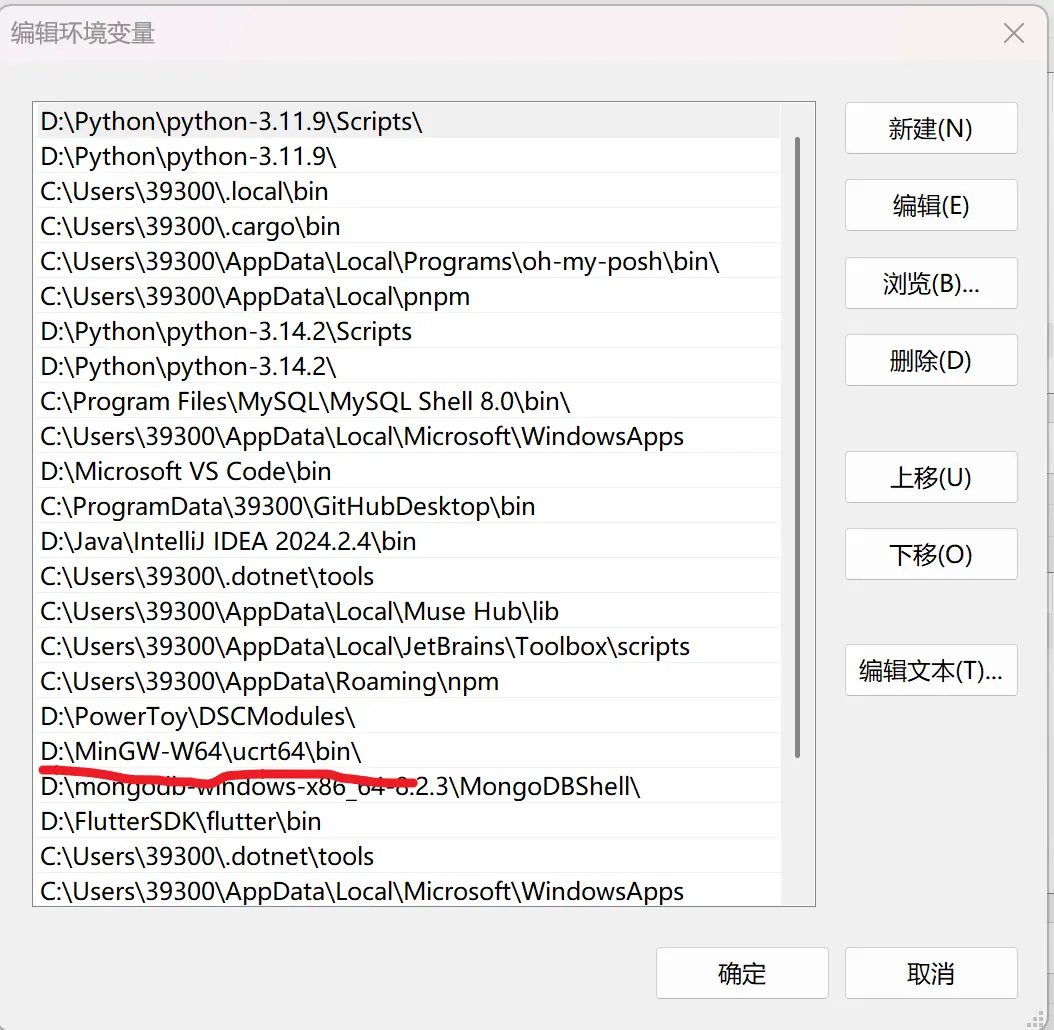Open the 浏览(B)... folder browser
Image resolution: width=1054 pixels, height=1030 pixels.
click(931, 283)
